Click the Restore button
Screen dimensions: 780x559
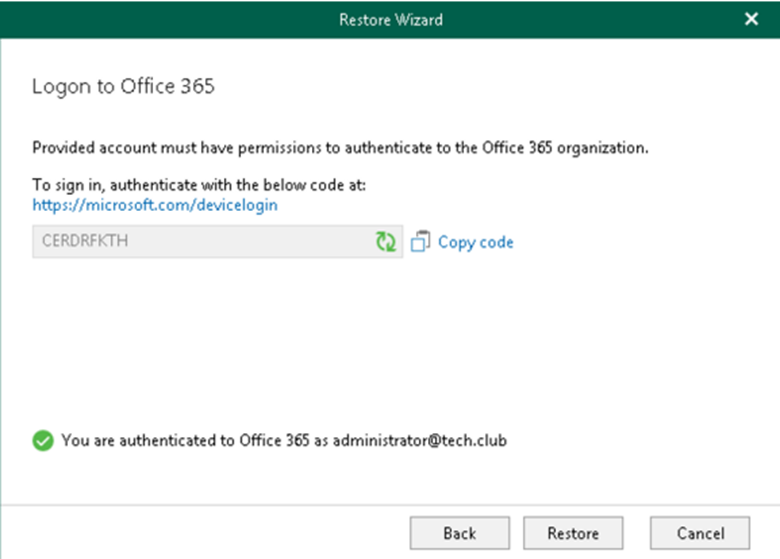tap(573, 533)
